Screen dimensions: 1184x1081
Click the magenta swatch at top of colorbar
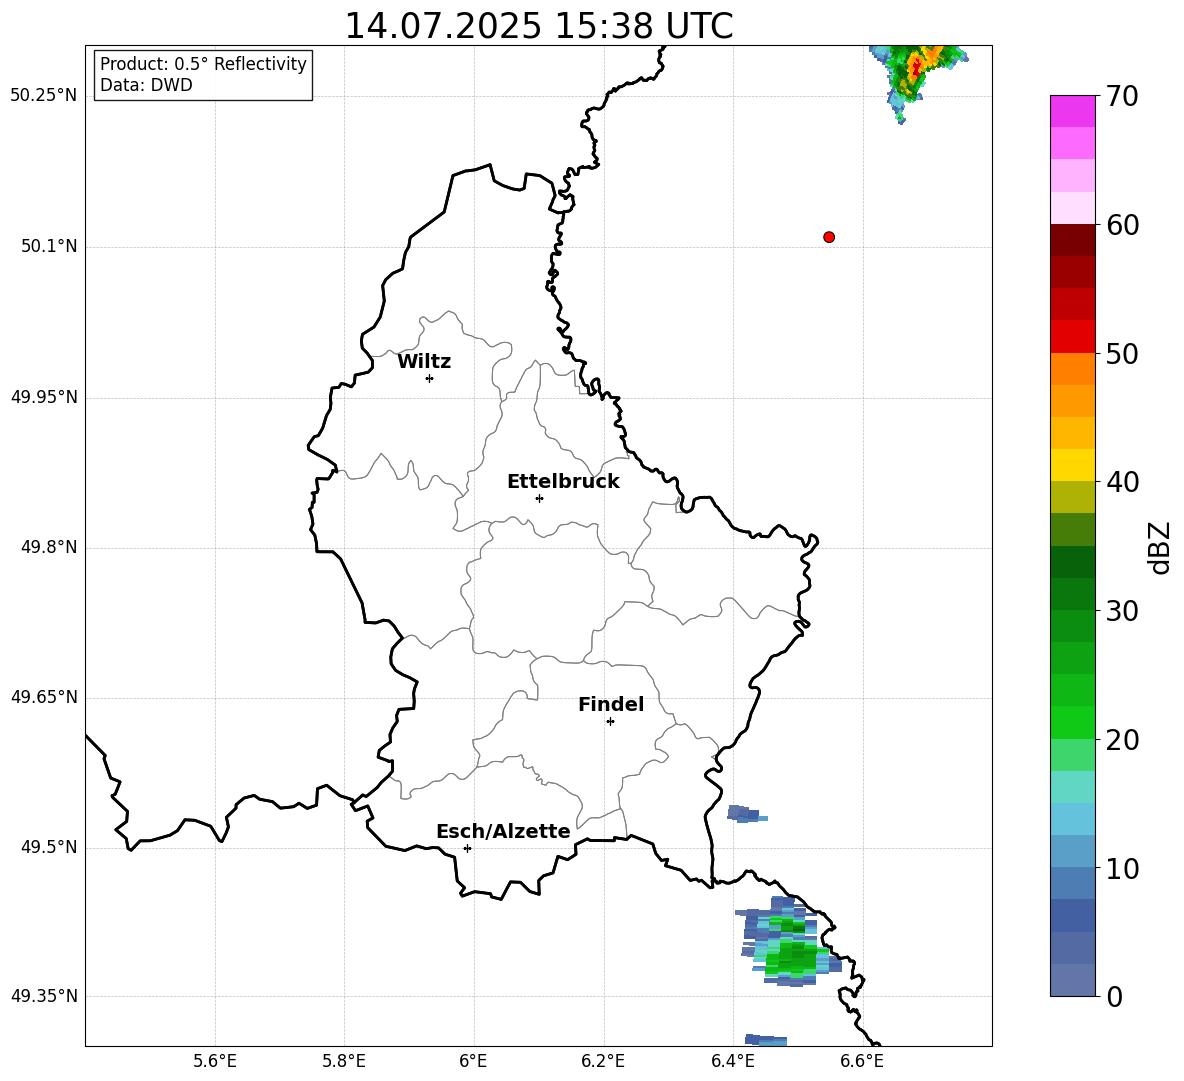point(1072,111)
